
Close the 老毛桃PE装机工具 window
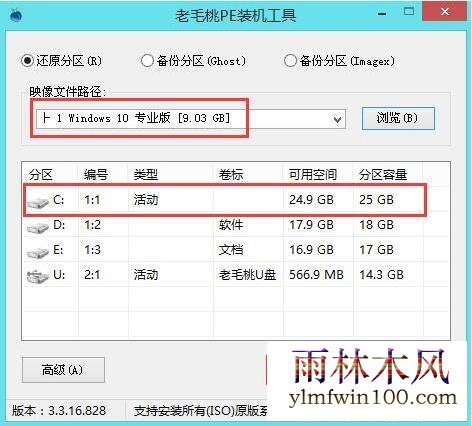click(x=445, y=12)
